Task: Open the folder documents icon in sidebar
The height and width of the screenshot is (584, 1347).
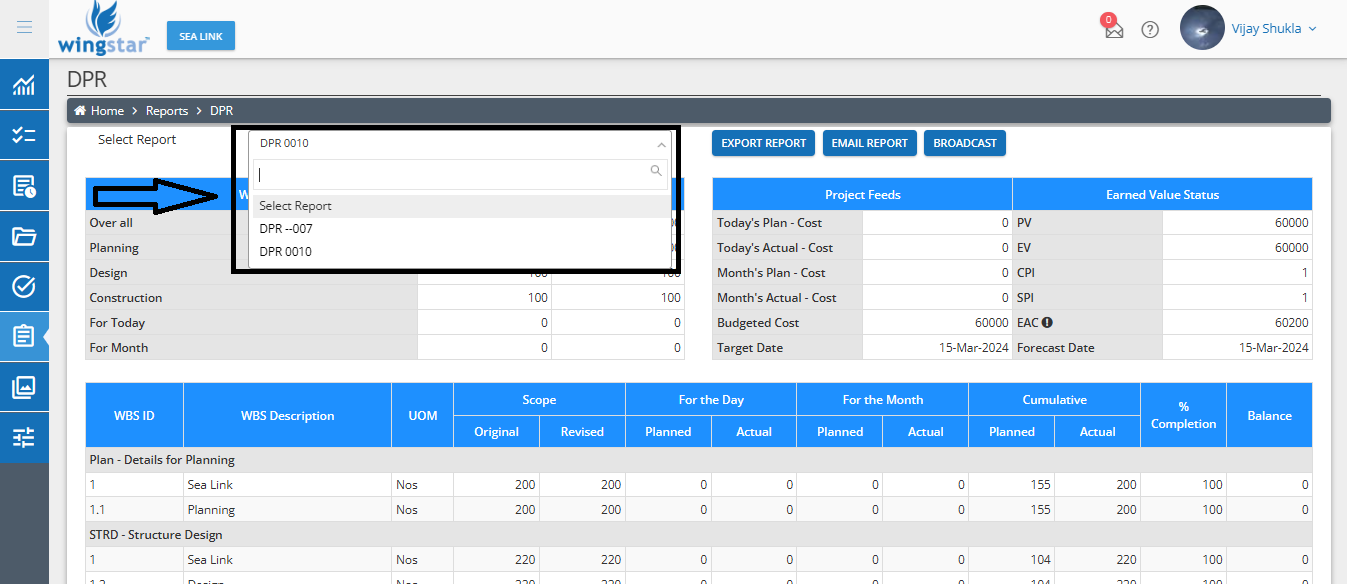Action: click(x=24, y=236)
